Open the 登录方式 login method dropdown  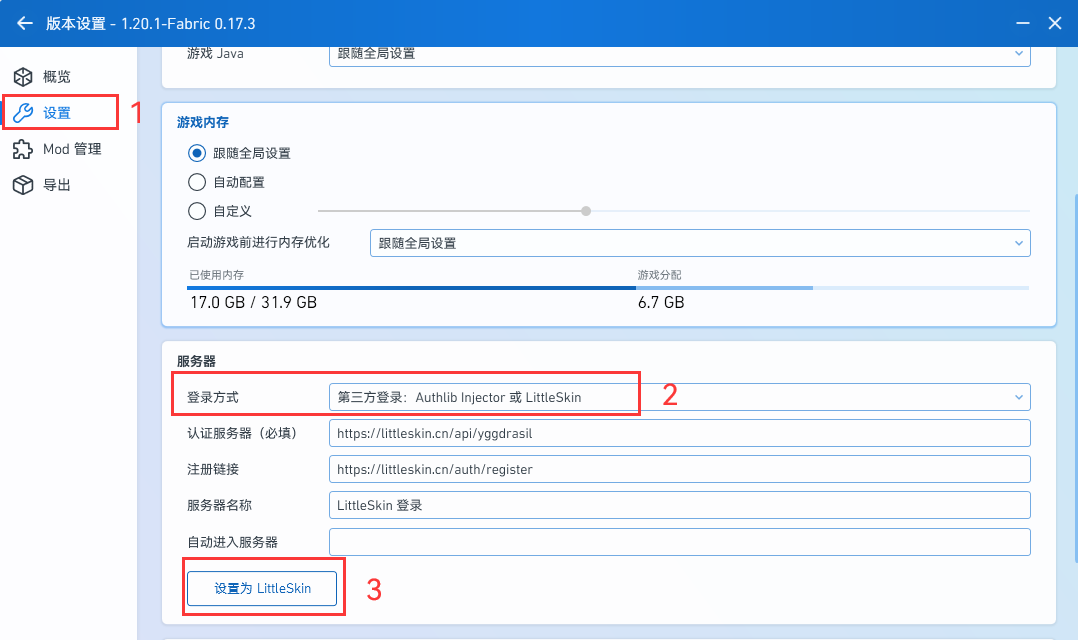(679, 397)
